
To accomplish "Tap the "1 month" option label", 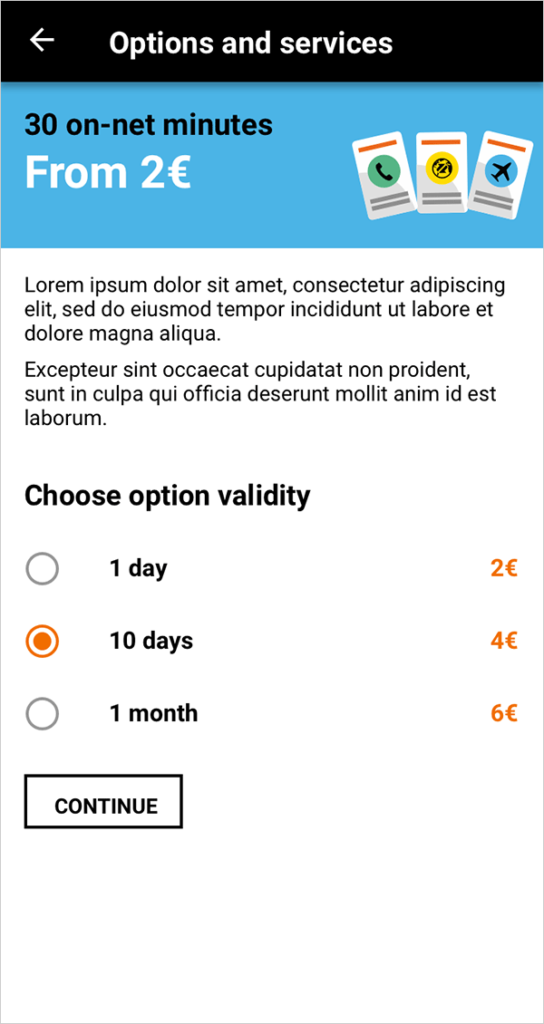I will (x=153, y=713).
